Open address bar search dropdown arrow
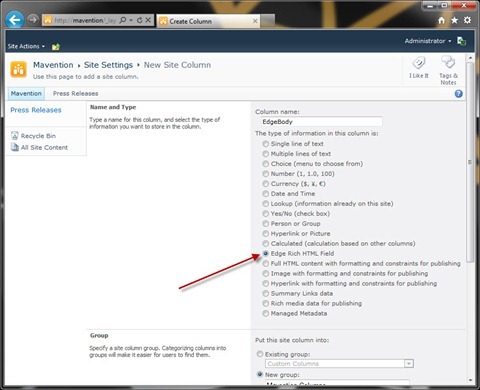This screenshot has width=480, height=390. [131, 20]
